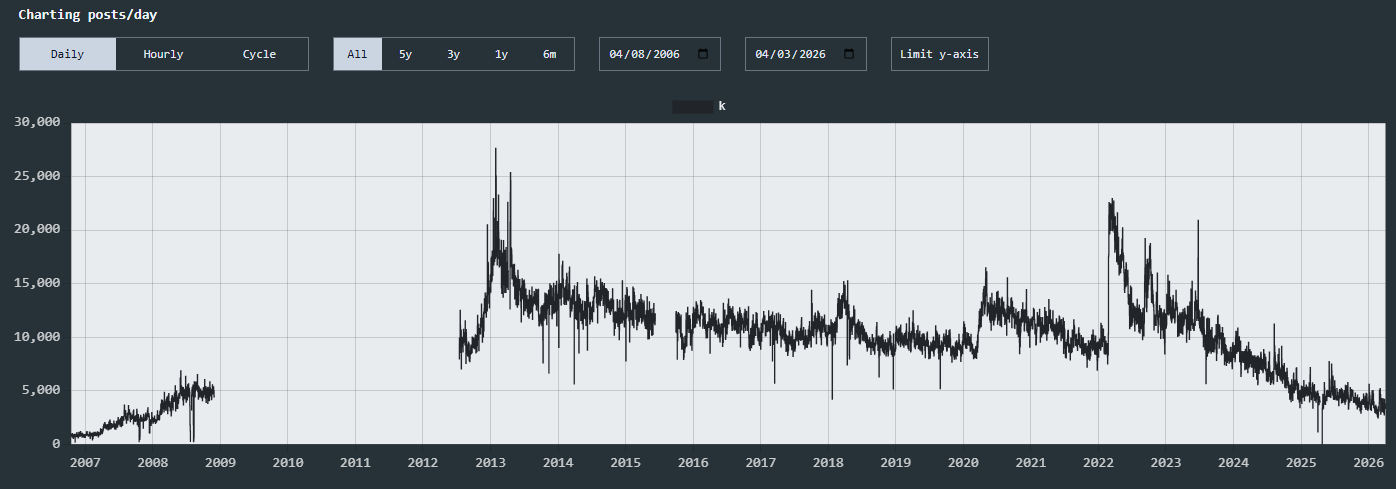The height and width of the screenshot is (489, 1396).
Task: Show the last 6m range
Action: coord(549,54)
